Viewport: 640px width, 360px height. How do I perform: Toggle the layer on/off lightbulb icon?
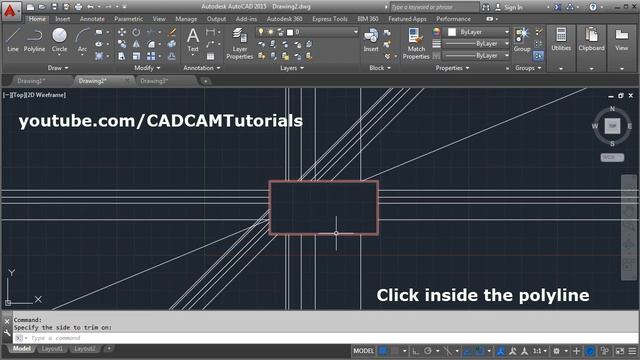[x=260, y=32]
